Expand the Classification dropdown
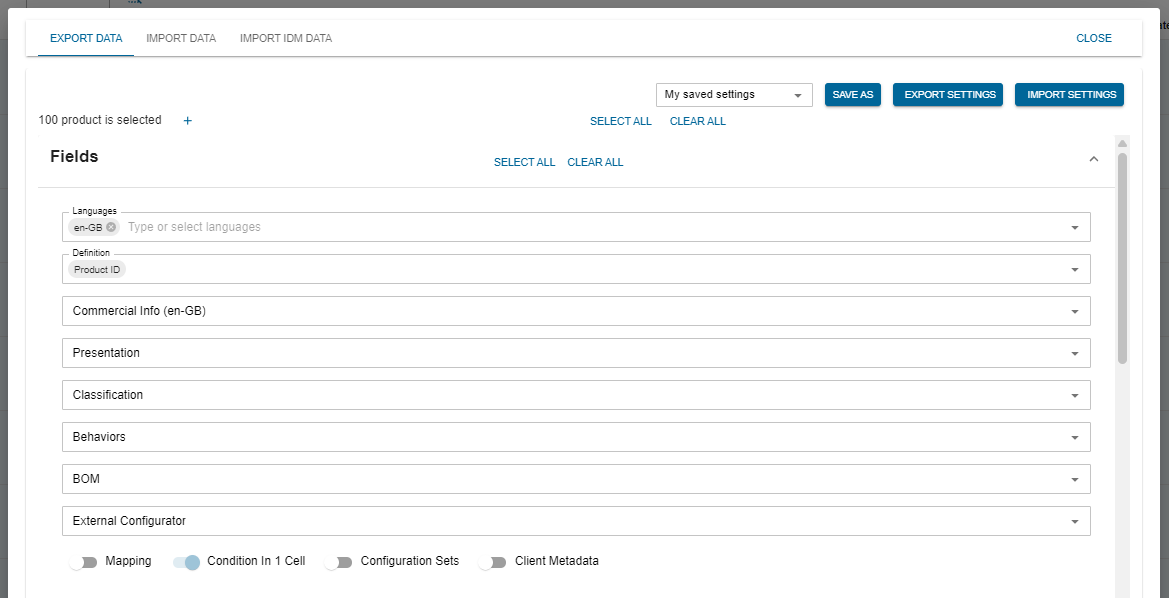 click(576, 394)
